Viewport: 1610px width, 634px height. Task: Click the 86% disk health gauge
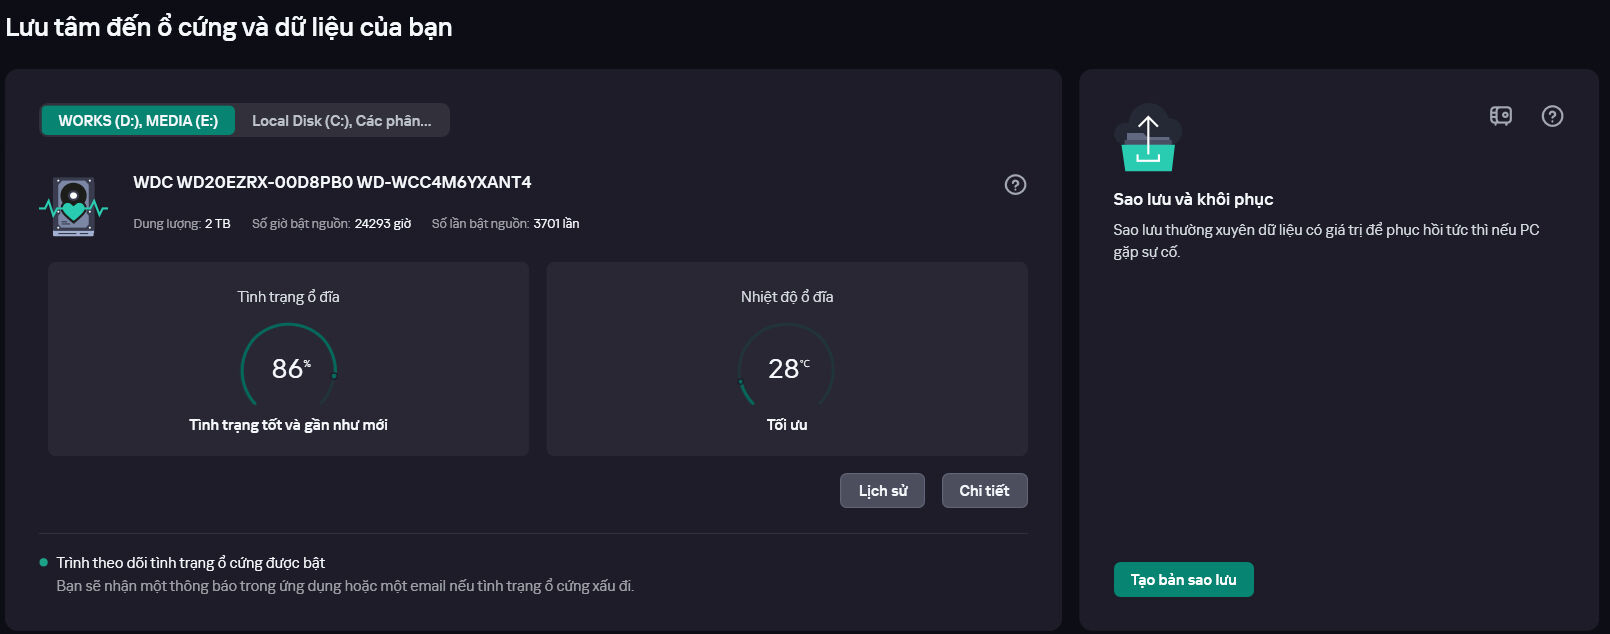click(289, 368)
